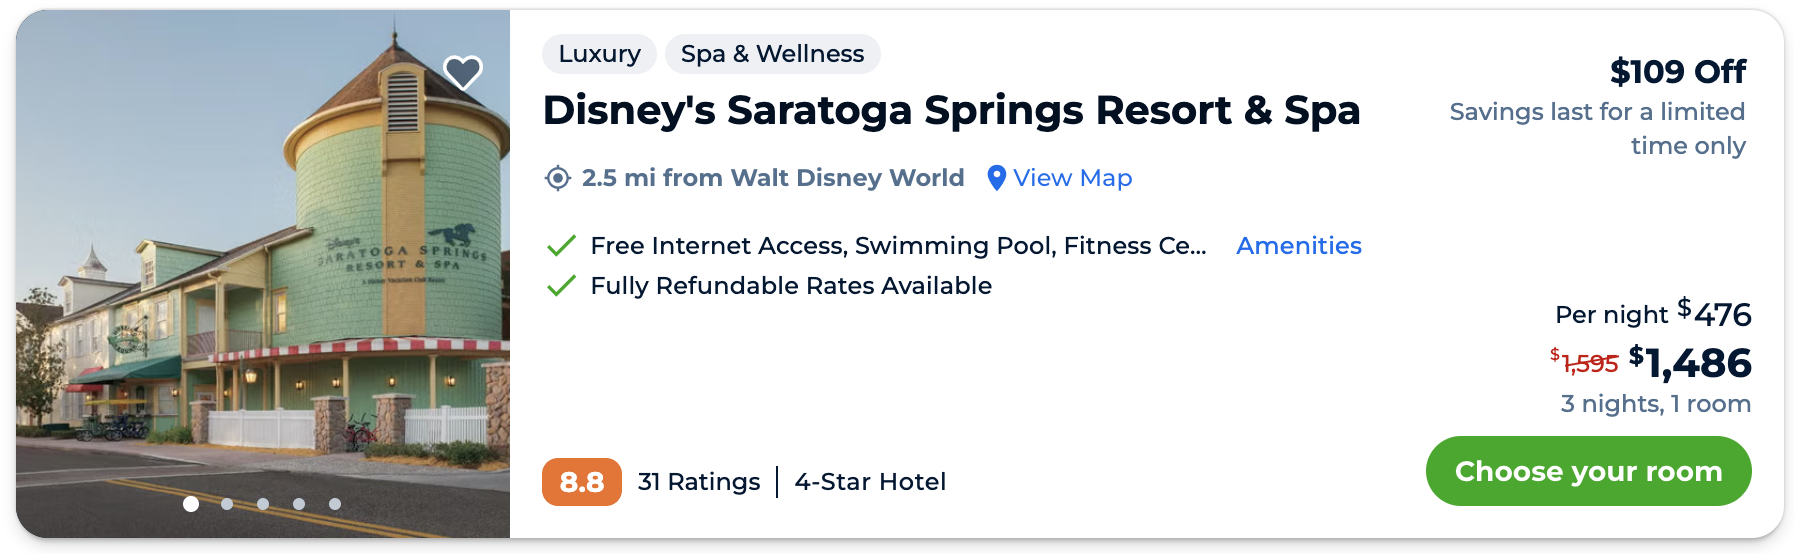Viewport: 1794px width, 554px height.
Task: Select the Spa & Wellness tag
Action: tap(772, 54)
